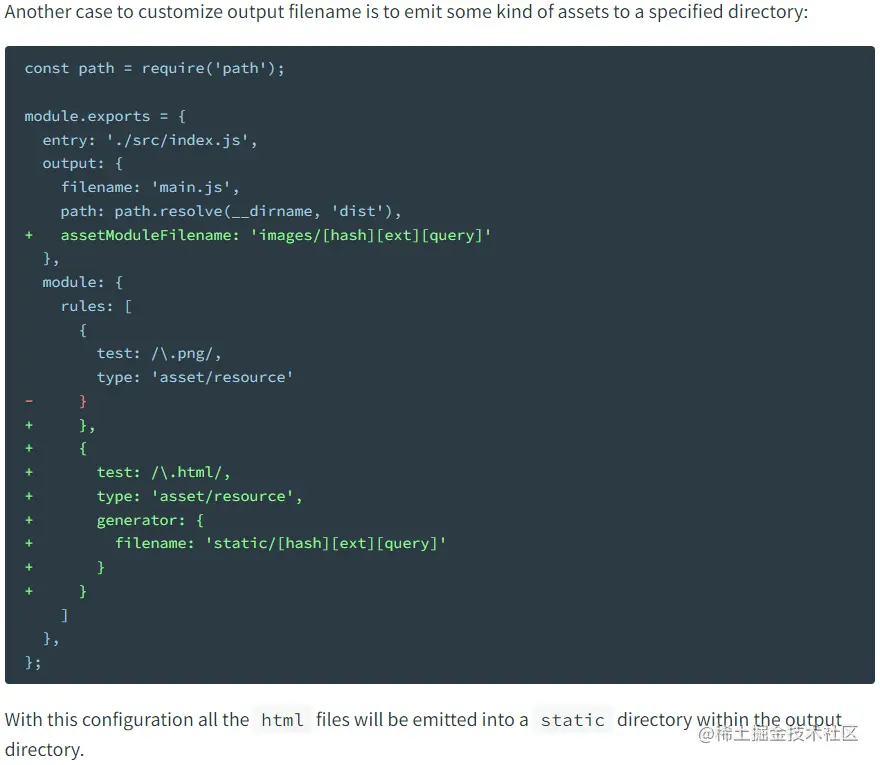Click the type: 'asset/resource' line without trailing comma

[195, 377]
